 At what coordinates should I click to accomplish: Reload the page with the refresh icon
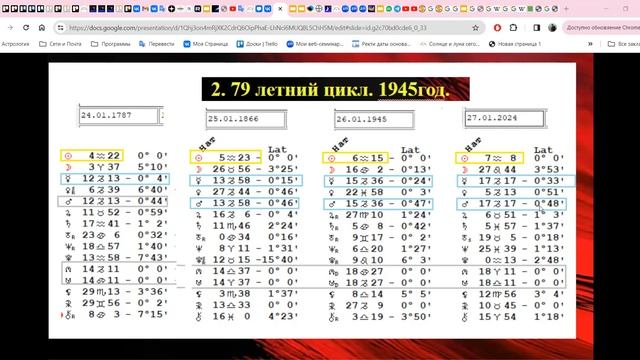[26, 27]
